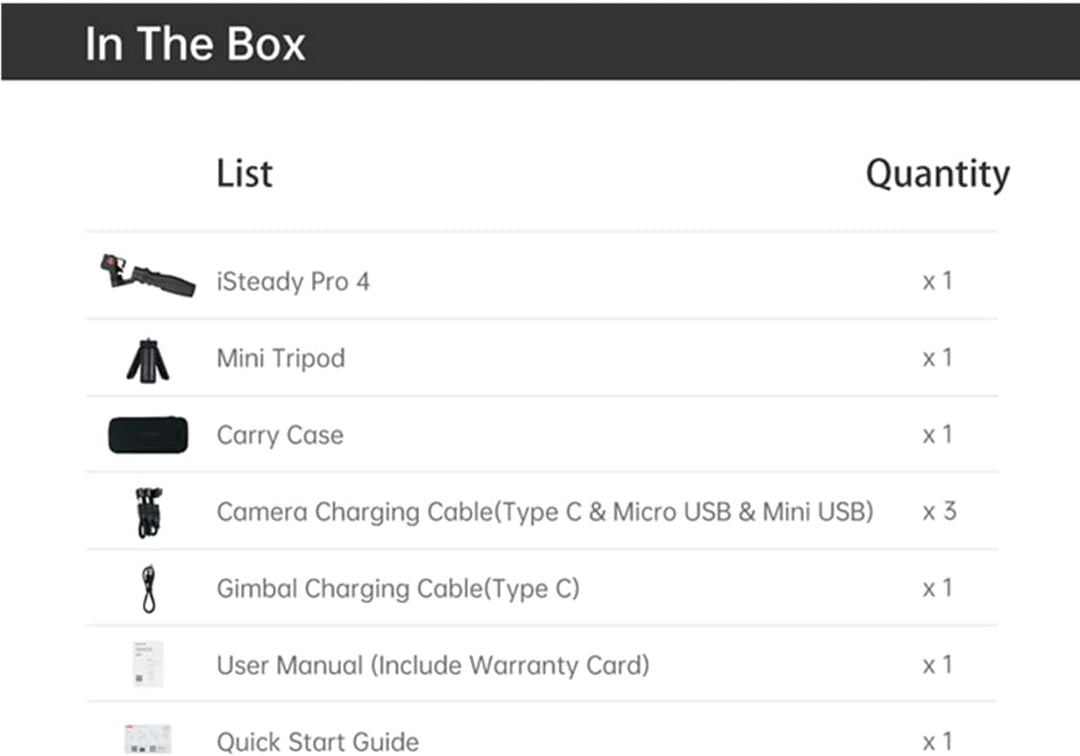Click the iSteady Pro 4 gimbal image
1080x756 pixels.
(147, 276)
